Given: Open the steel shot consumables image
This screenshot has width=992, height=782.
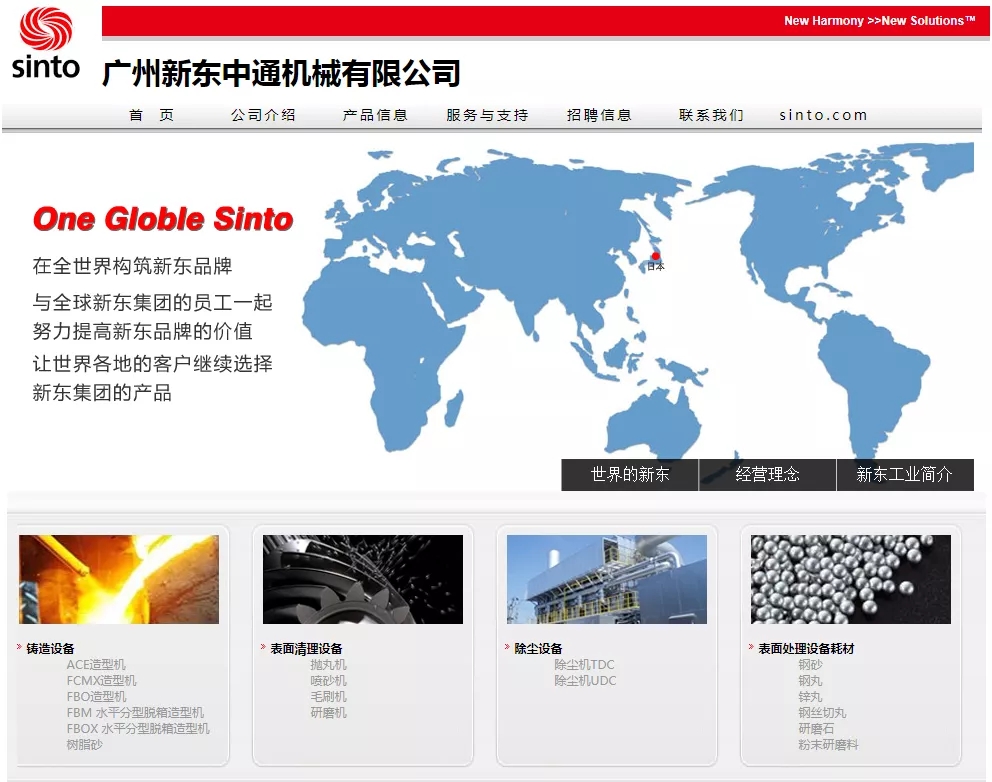Looking at the screenshot, I should 851,579.
